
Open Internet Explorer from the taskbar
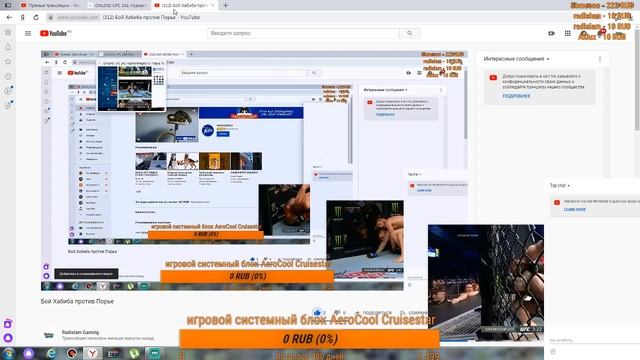point(51,353)
